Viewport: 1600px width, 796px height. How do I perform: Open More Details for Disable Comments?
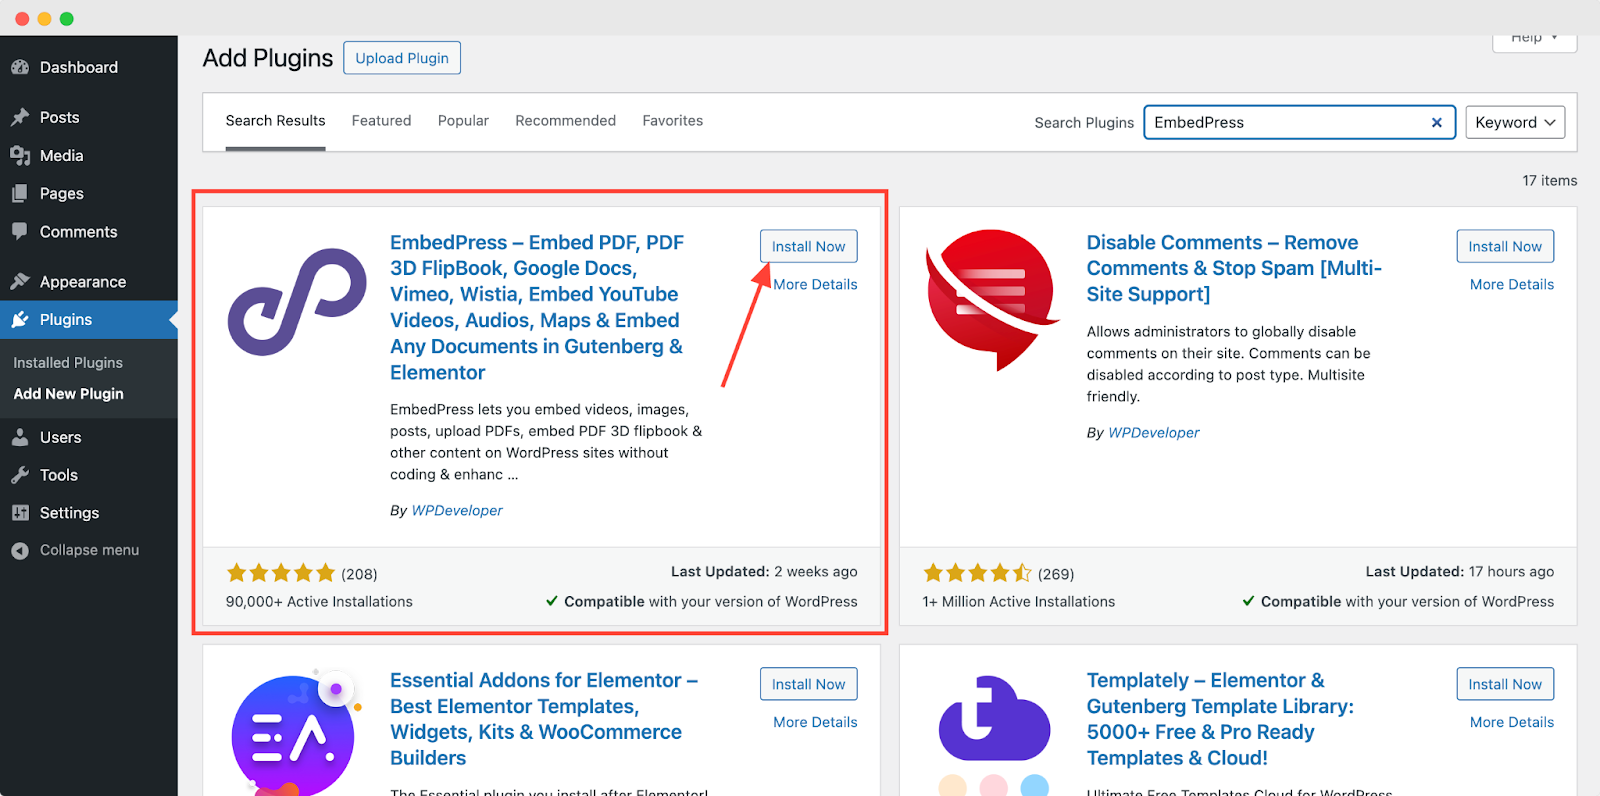click(x=1512, y=285)
